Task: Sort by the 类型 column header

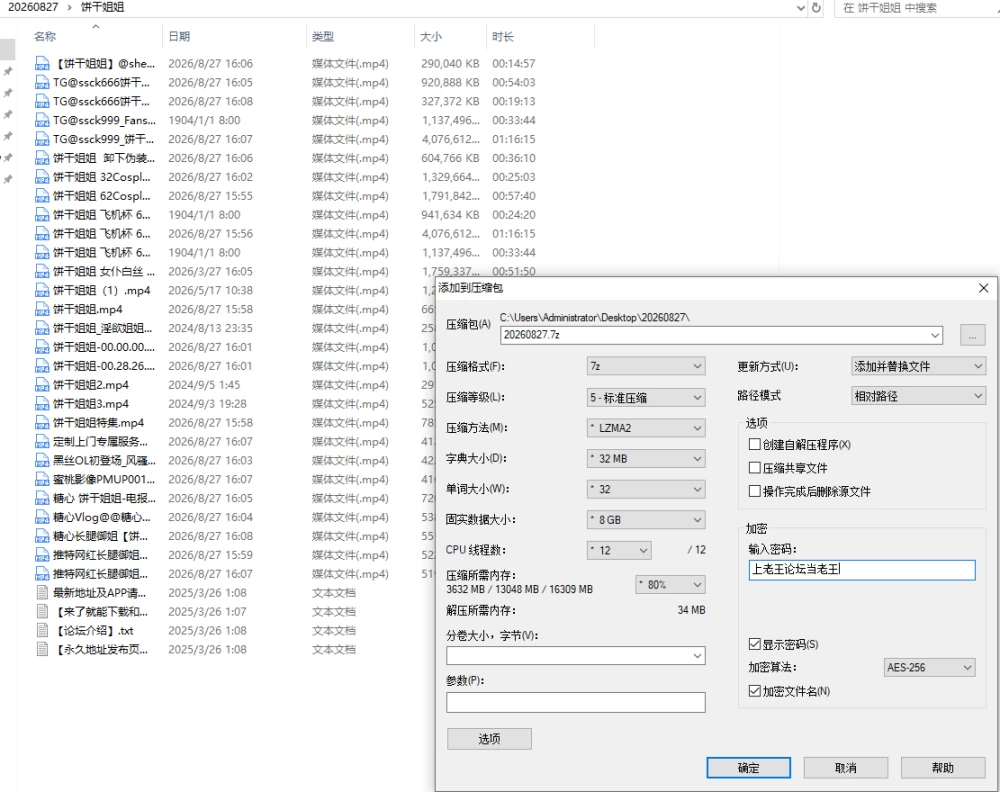Action: click(323, 37)
